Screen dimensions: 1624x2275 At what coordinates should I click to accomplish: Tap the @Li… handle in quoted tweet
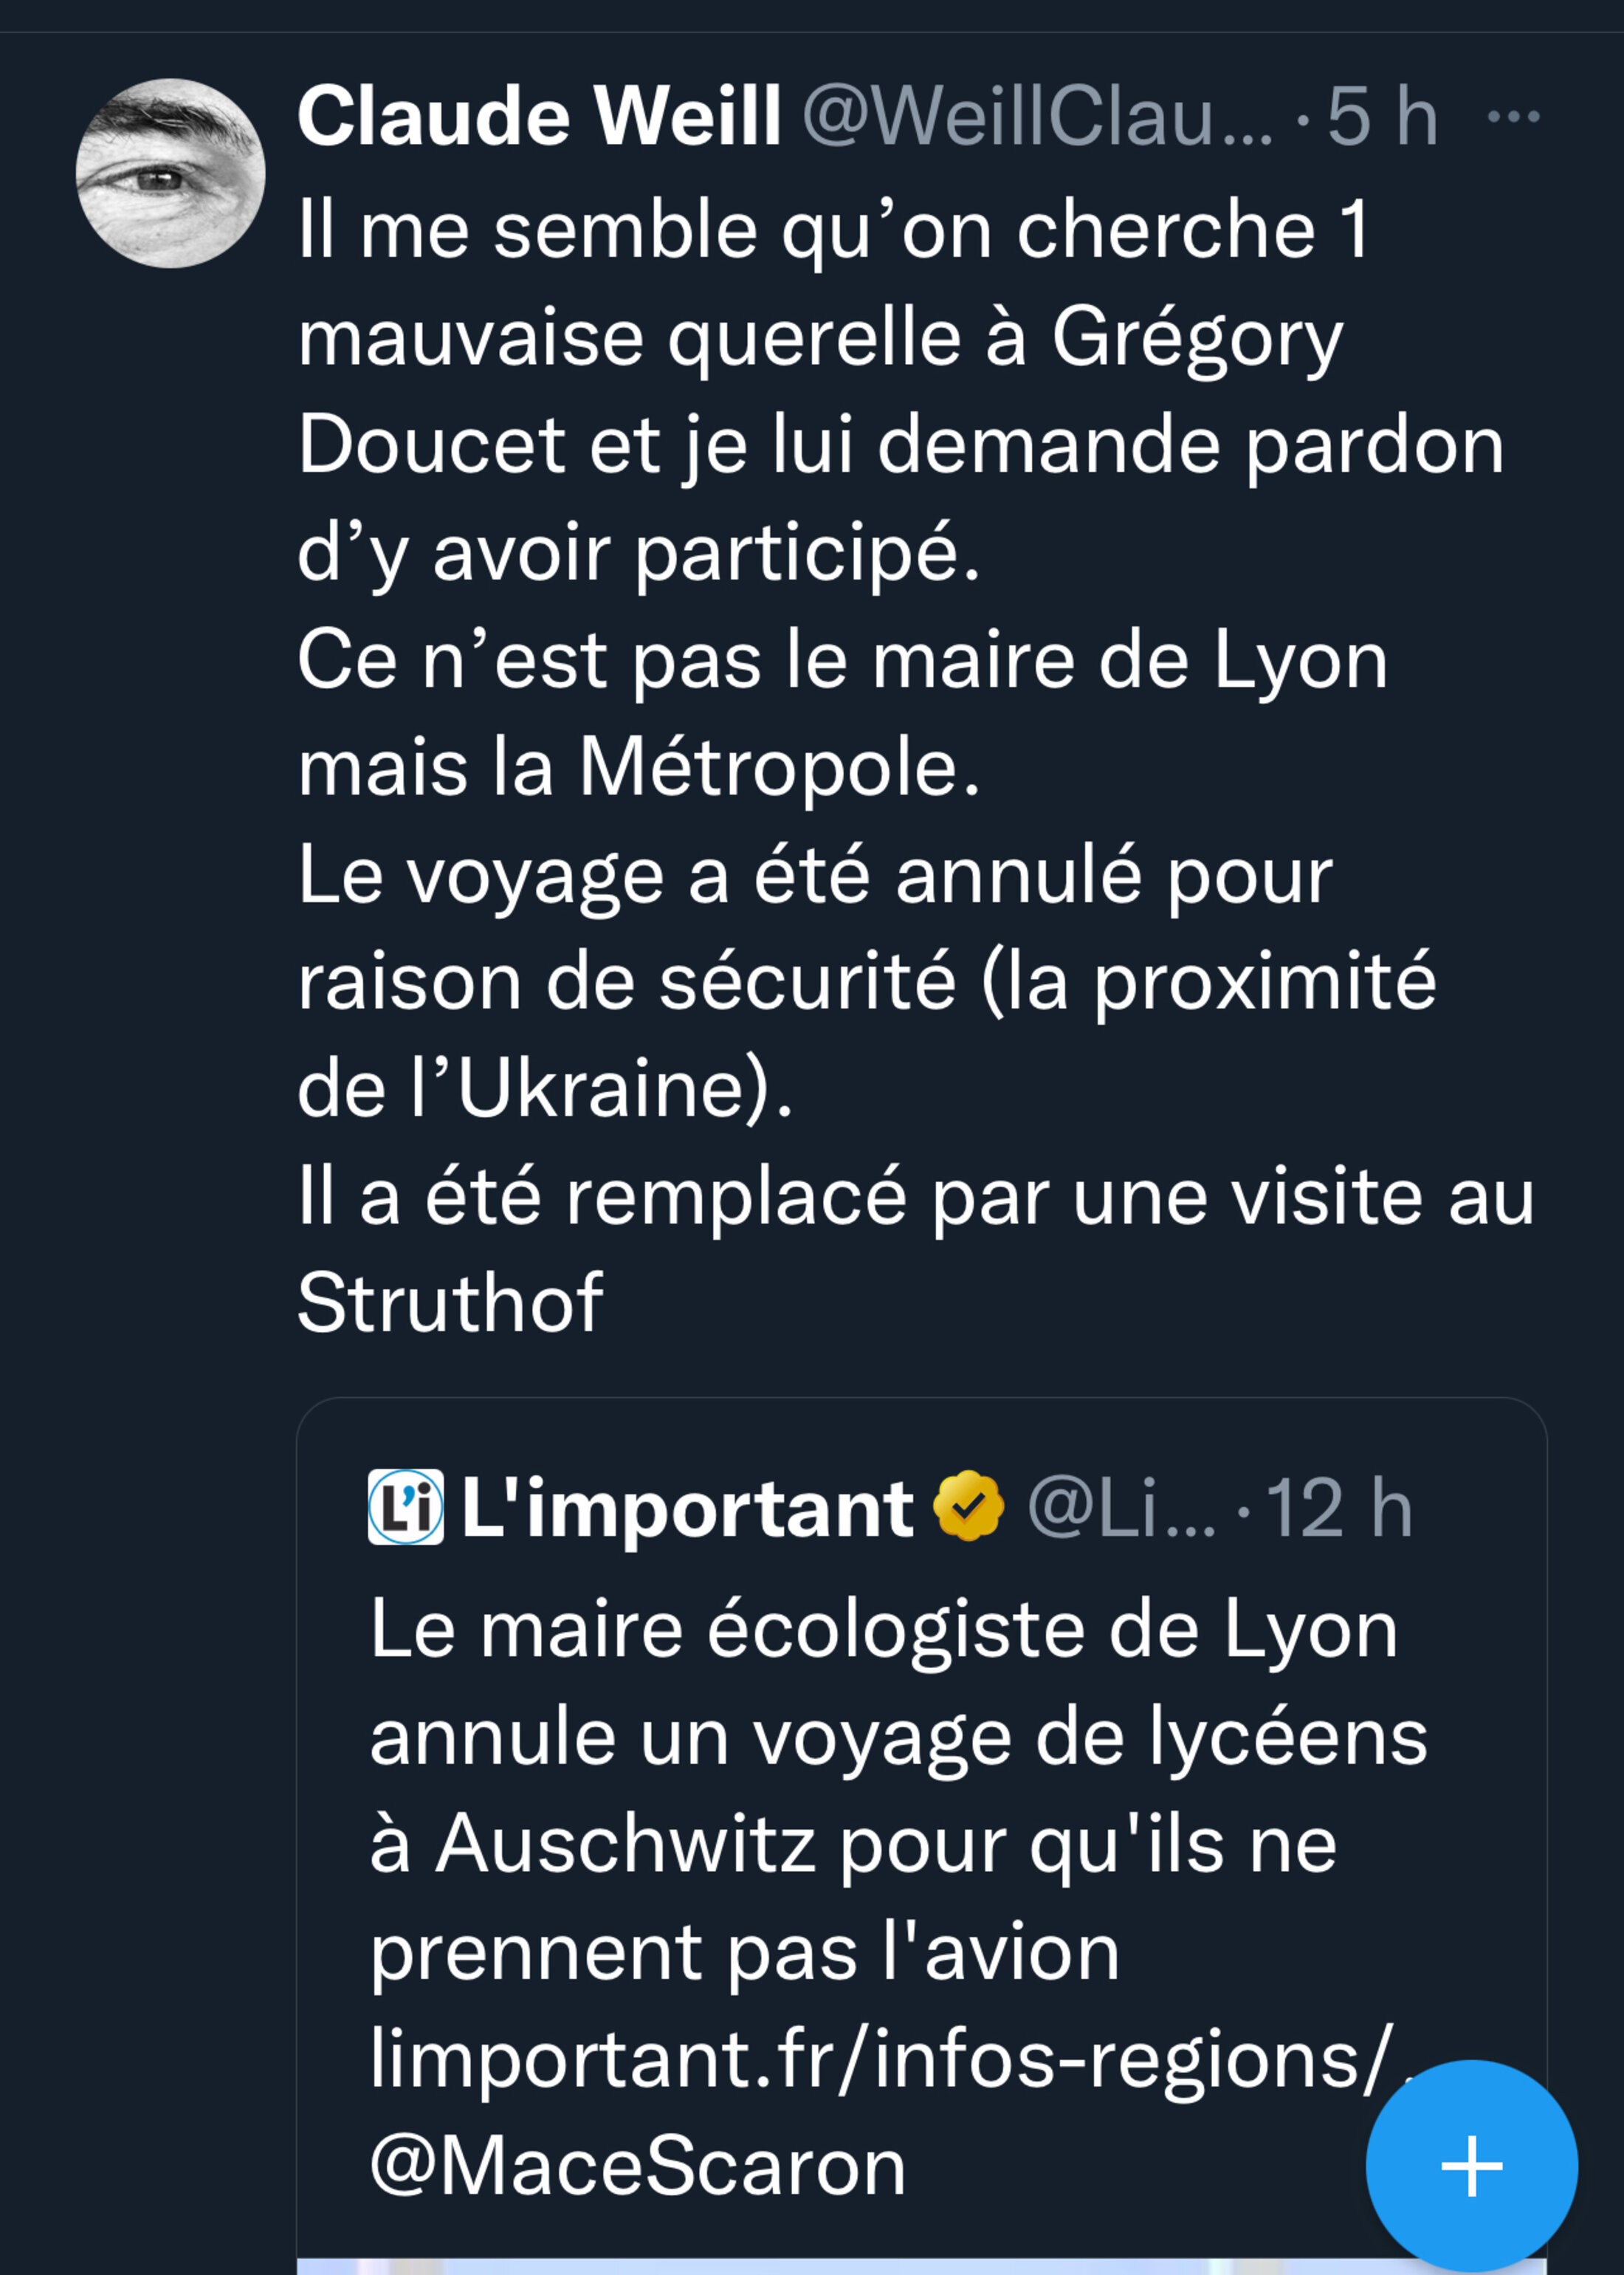point(1121,1507)
